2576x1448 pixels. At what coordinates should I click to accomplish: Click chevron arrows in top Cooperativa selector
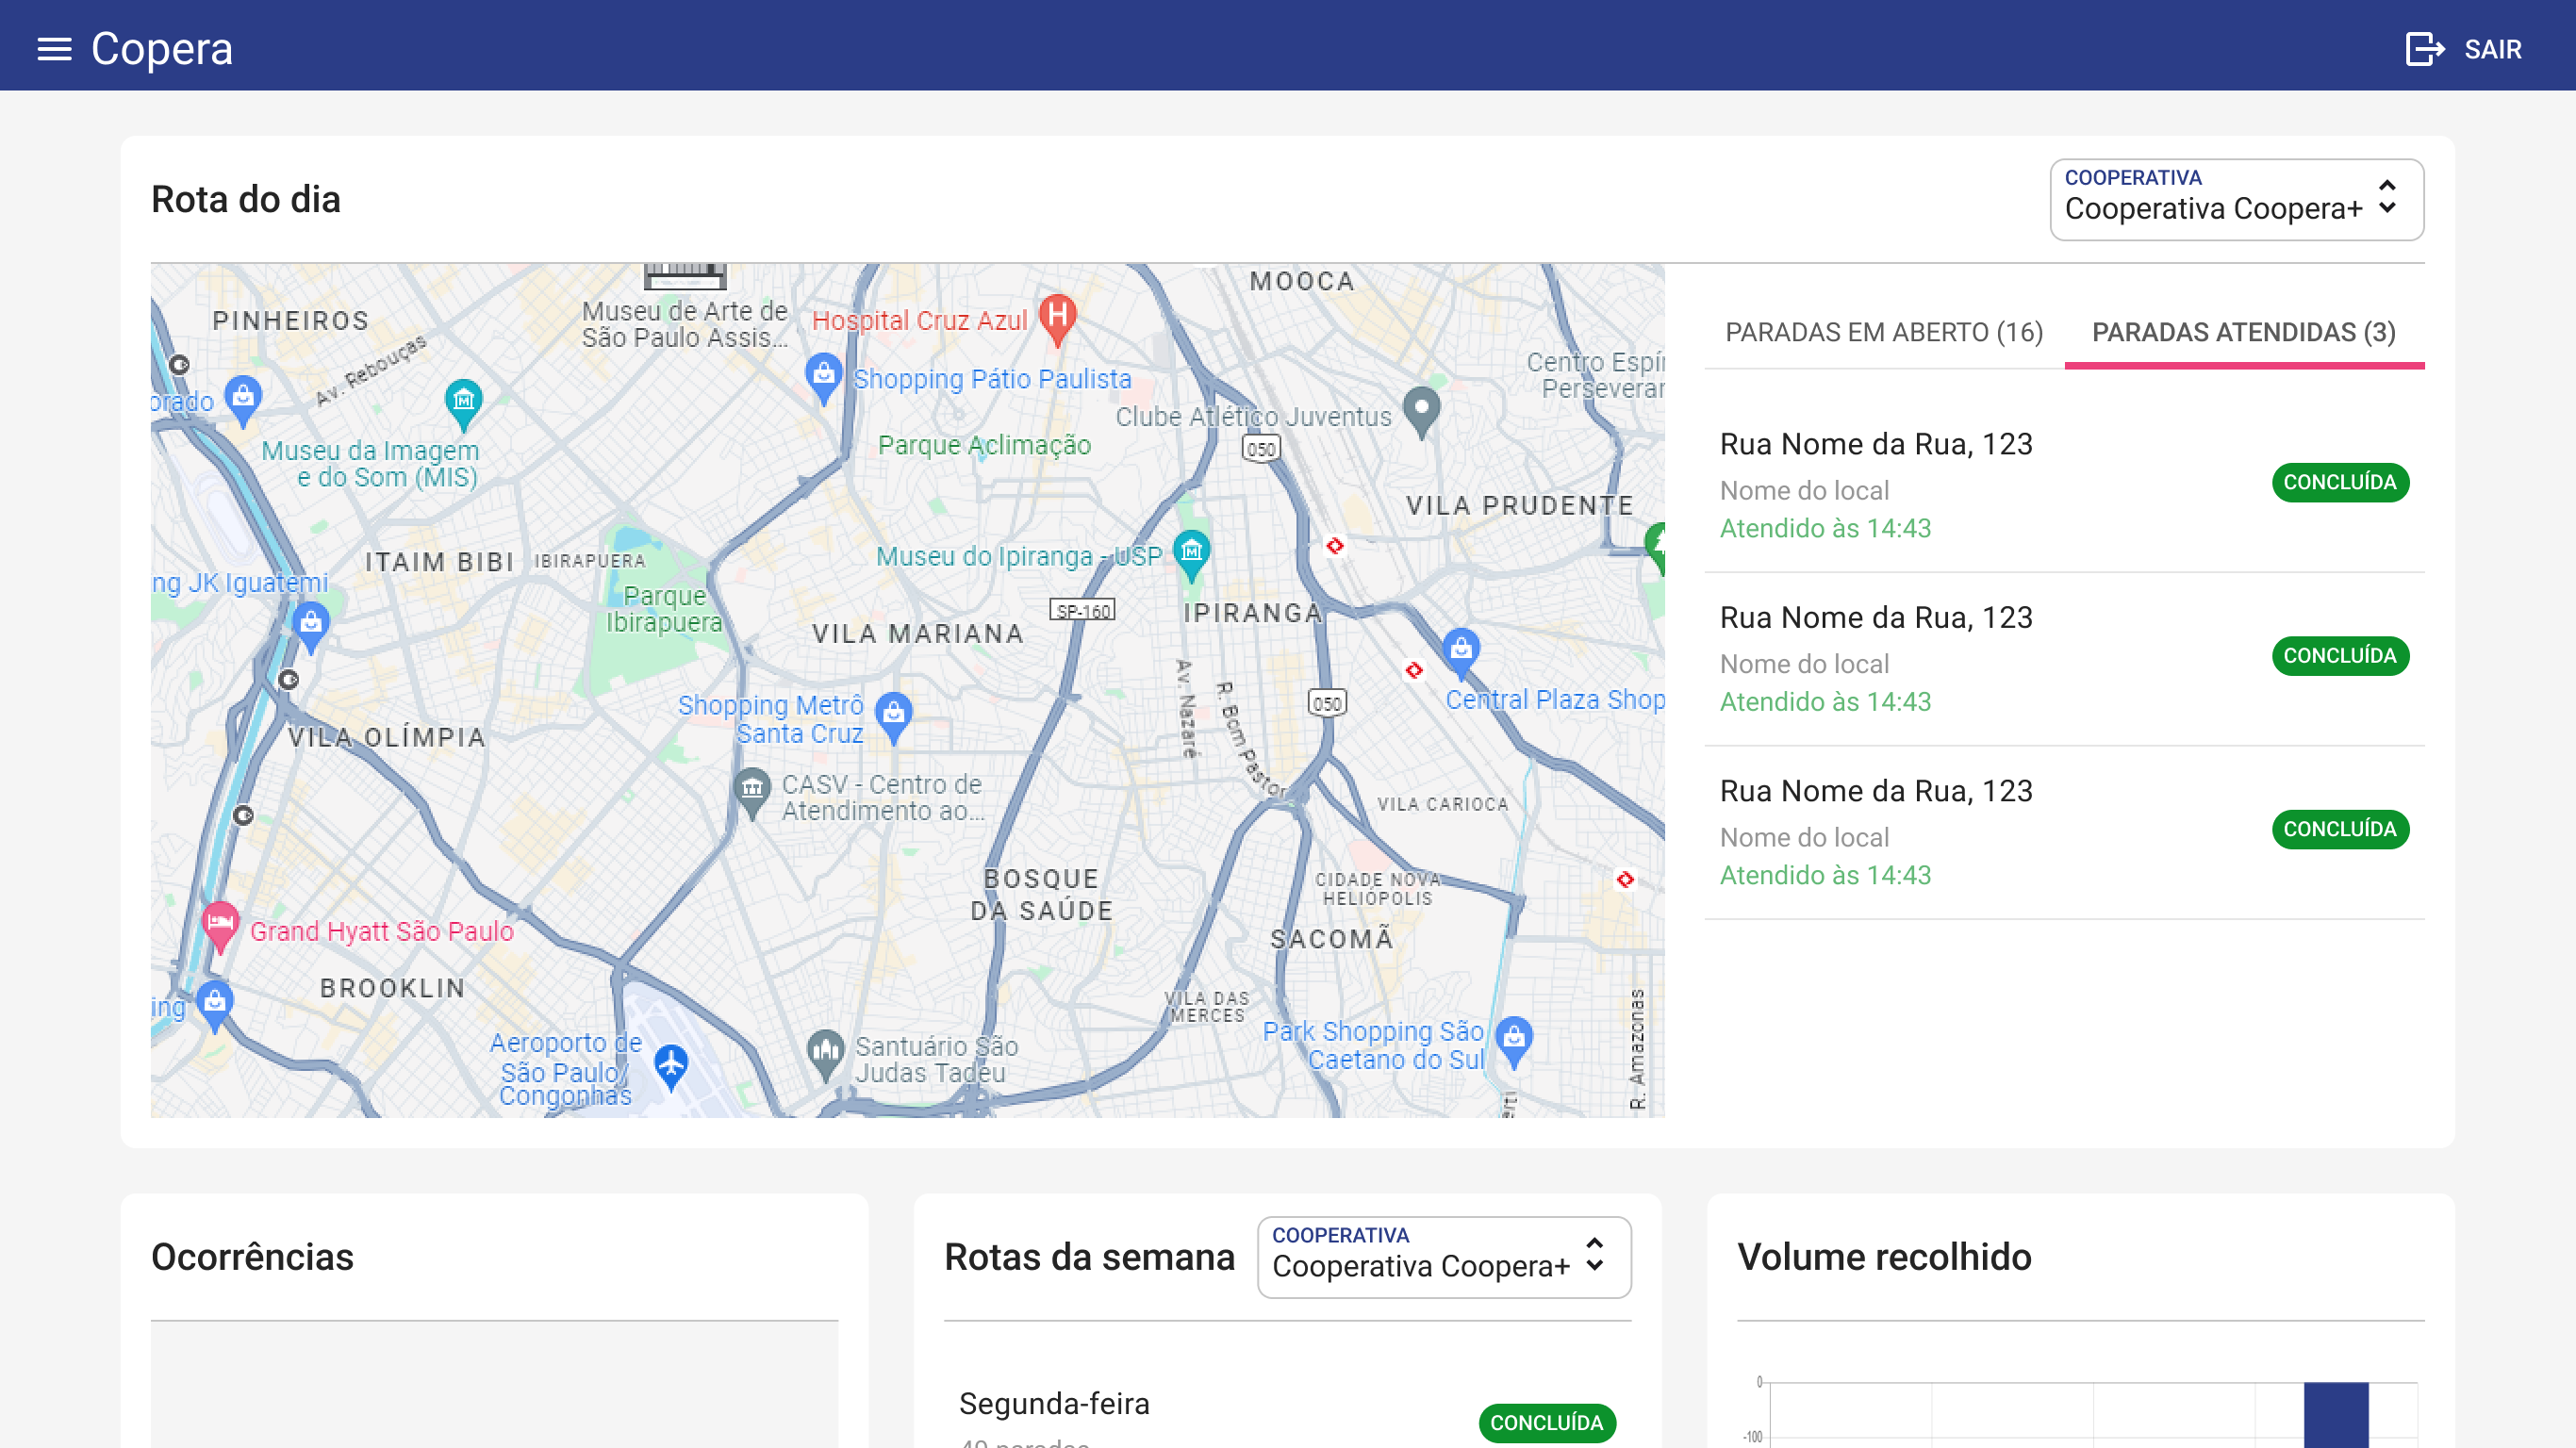[x=2387, y=197]
